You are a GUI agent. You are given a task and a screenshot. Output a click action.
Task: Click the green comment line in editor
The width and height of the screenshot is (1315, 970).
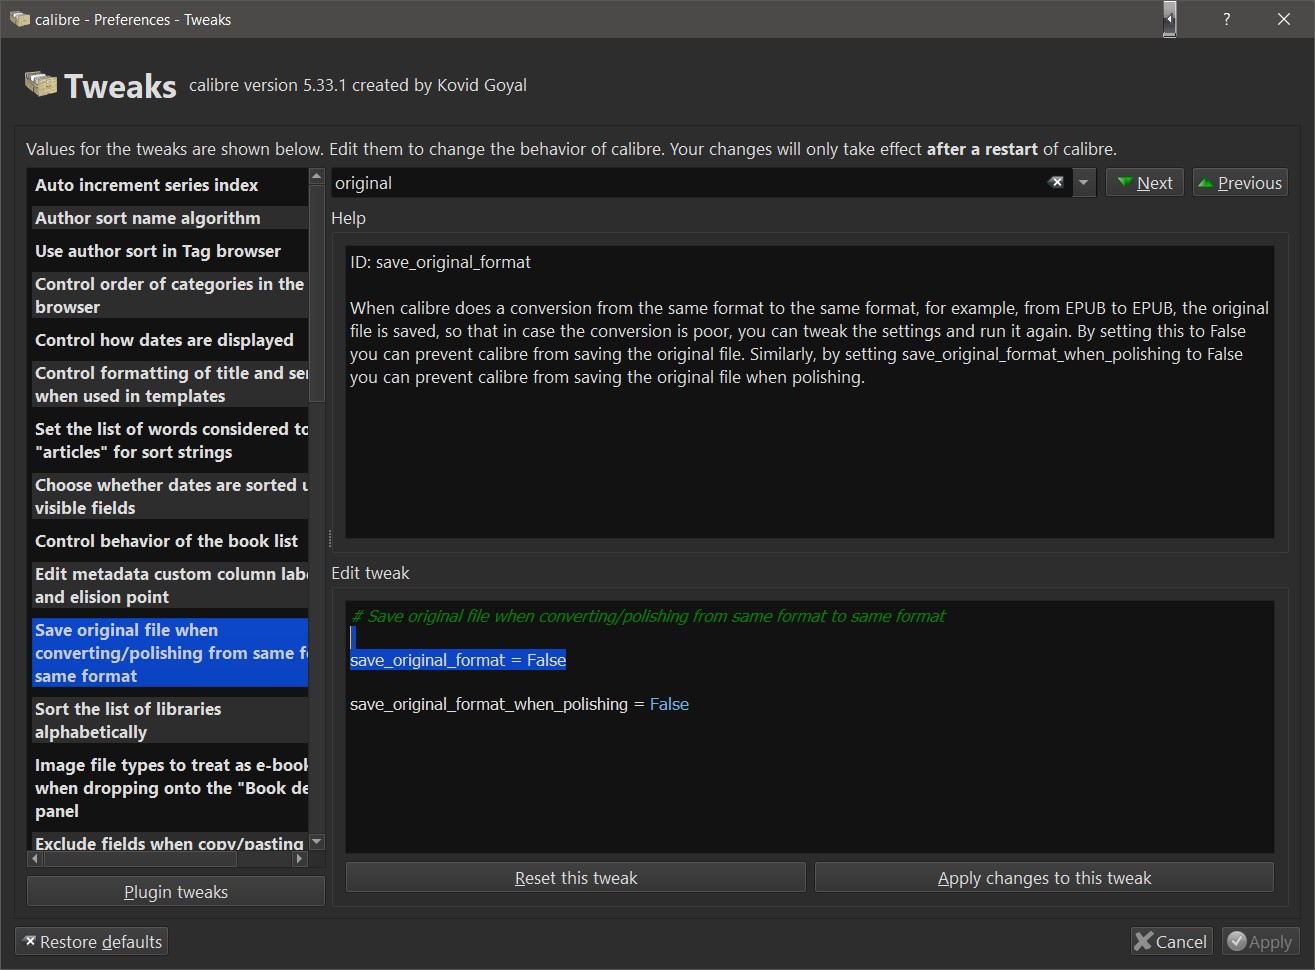coord(648,616)
